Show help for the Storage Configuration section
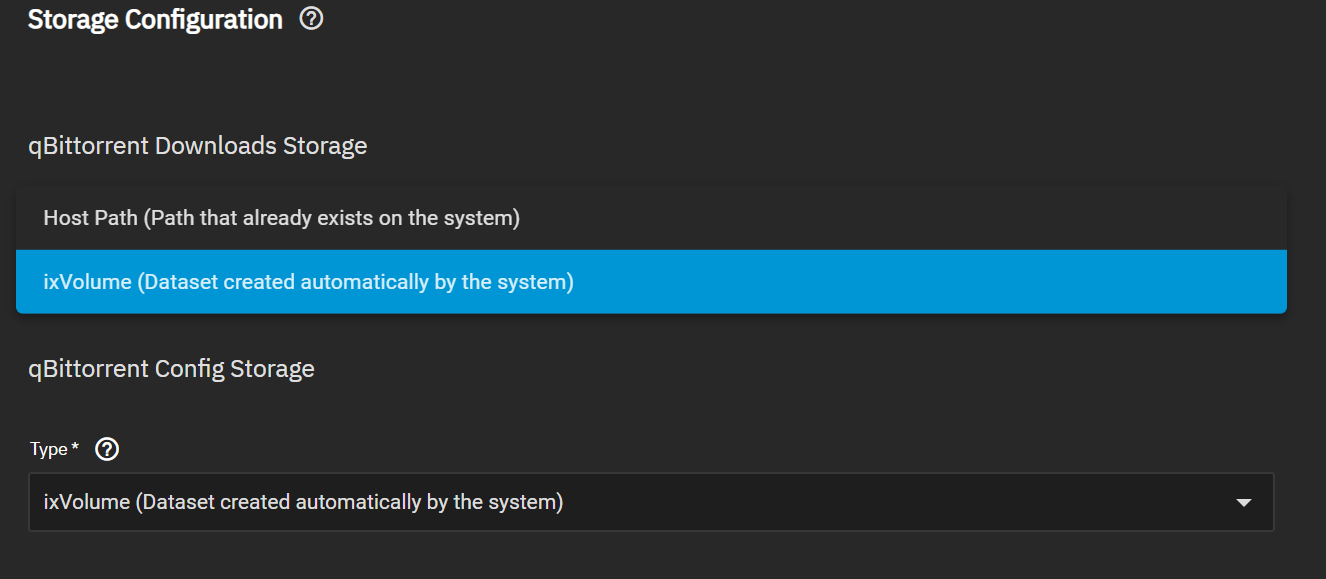Screen dimensions: 1326x579 click(x=311, y=19)
